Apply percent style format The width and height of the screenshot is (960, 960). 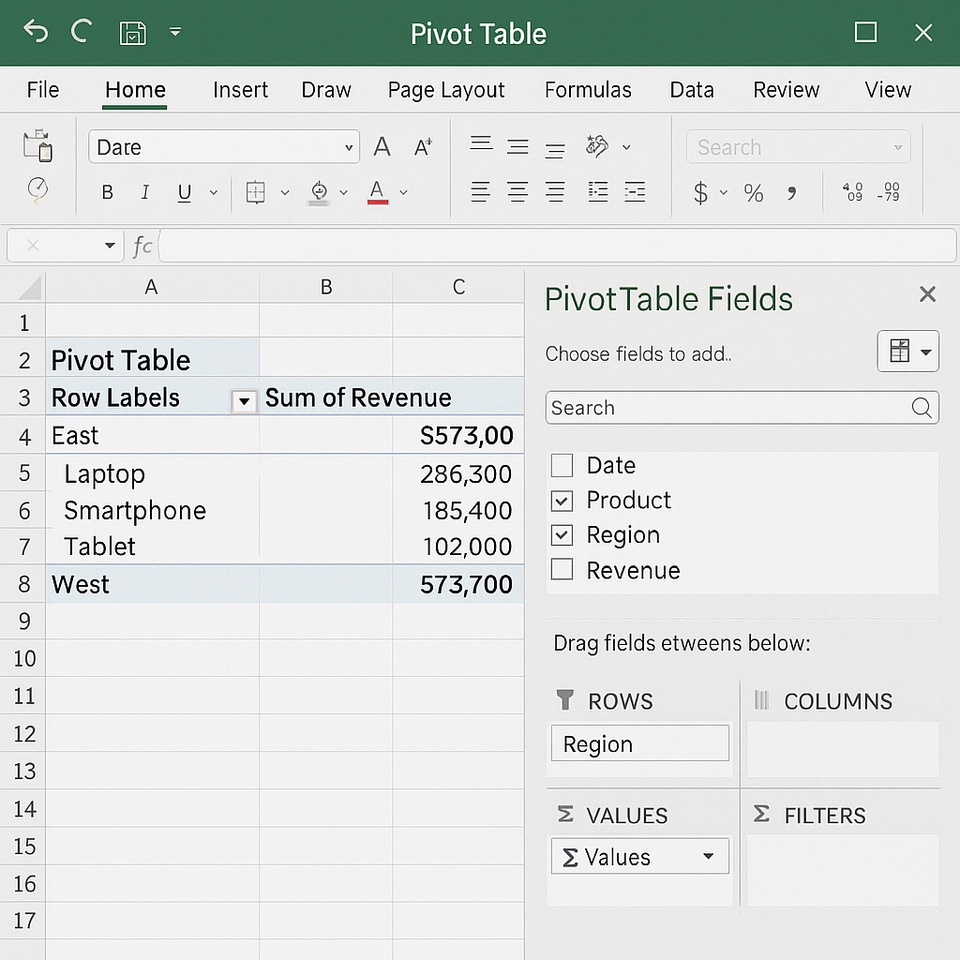(x=753, y=193)
